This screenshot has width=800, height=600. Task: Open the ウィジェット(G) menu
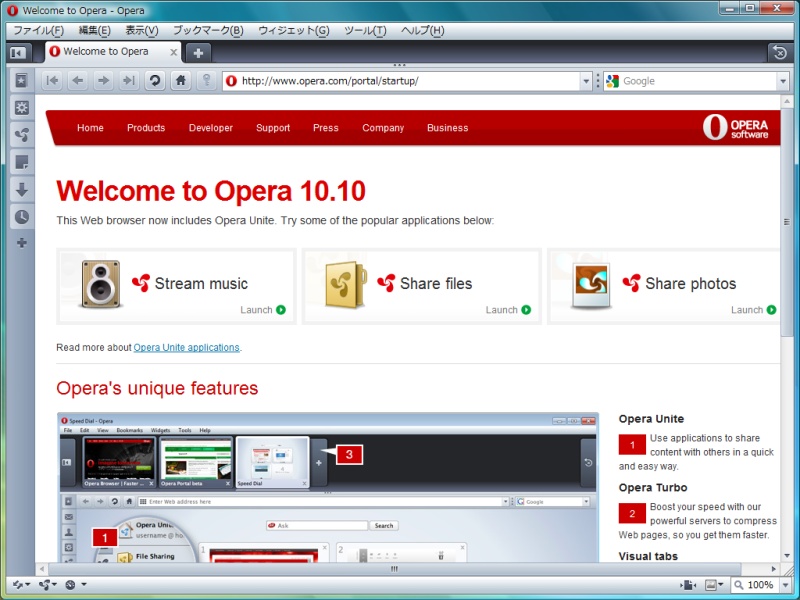click(x=294, y=31)
